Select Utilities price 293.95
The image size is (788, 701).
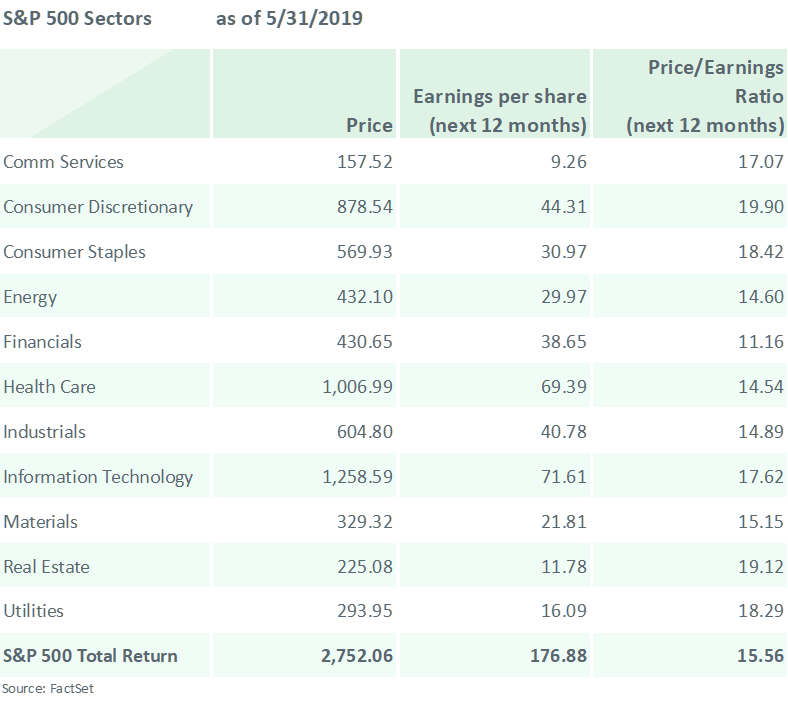click(365, 611)
